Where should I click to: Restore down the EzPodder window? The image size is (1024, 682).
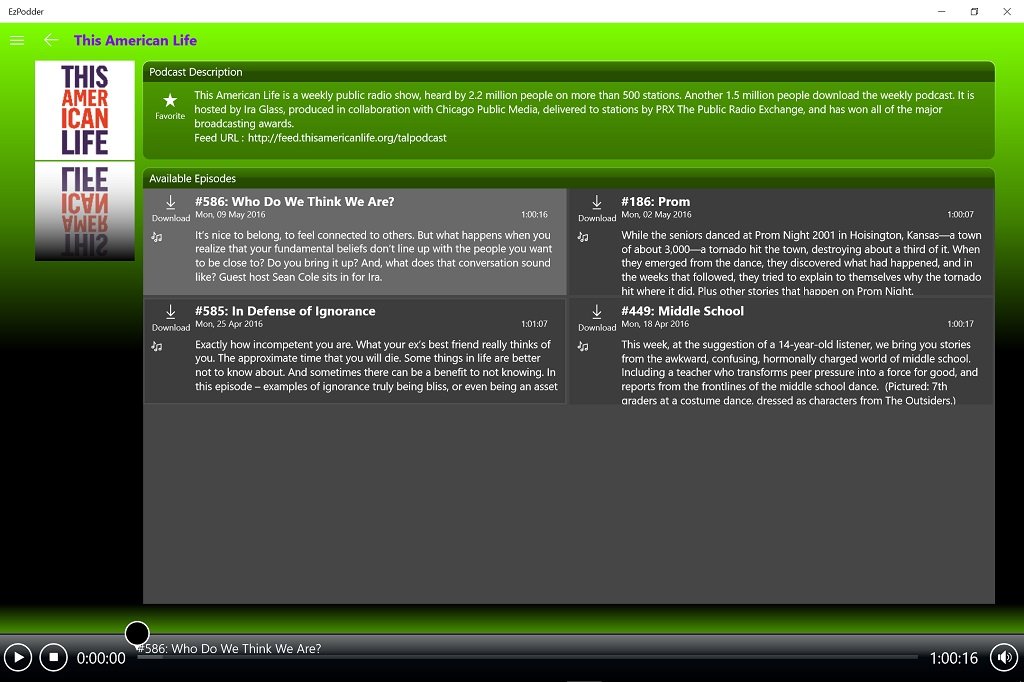[x=974, y=11]
